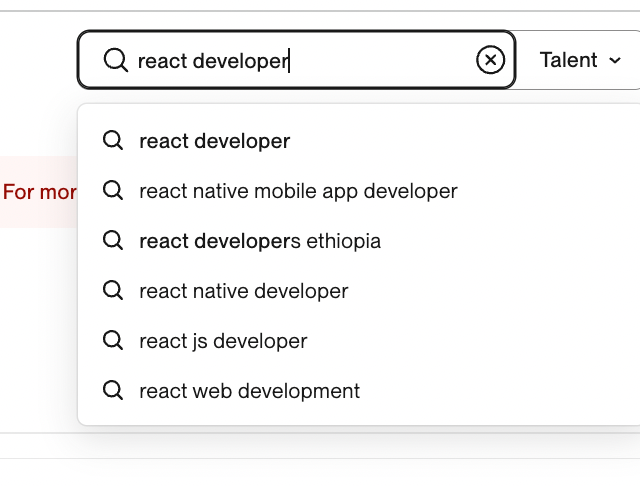Viewport: 640px width, 486px height.
Task: Choose the 'react js developer' suggestion
Action: [x=223, y=341]
